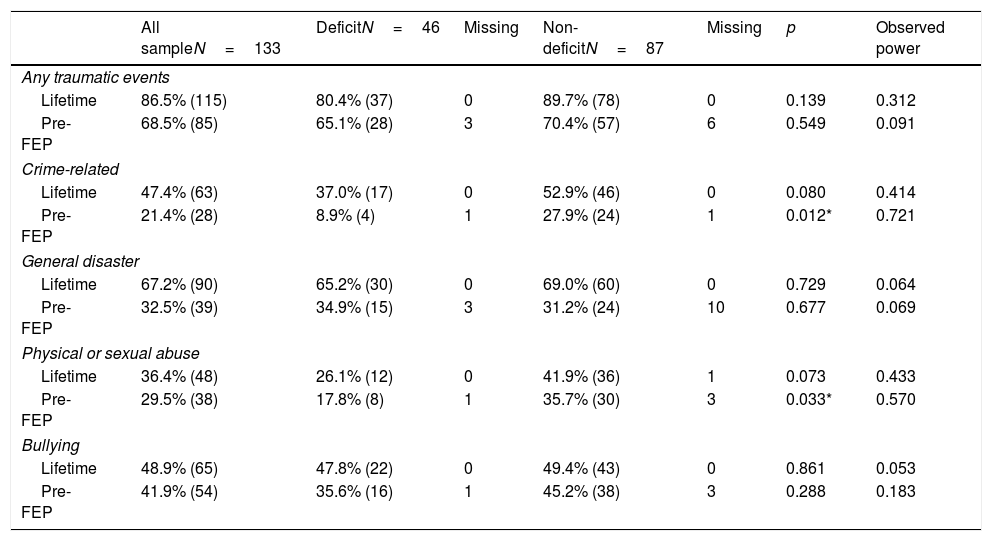
Task: Select the 'Deficit N = 46' header
Action: (x=377, y=29)
